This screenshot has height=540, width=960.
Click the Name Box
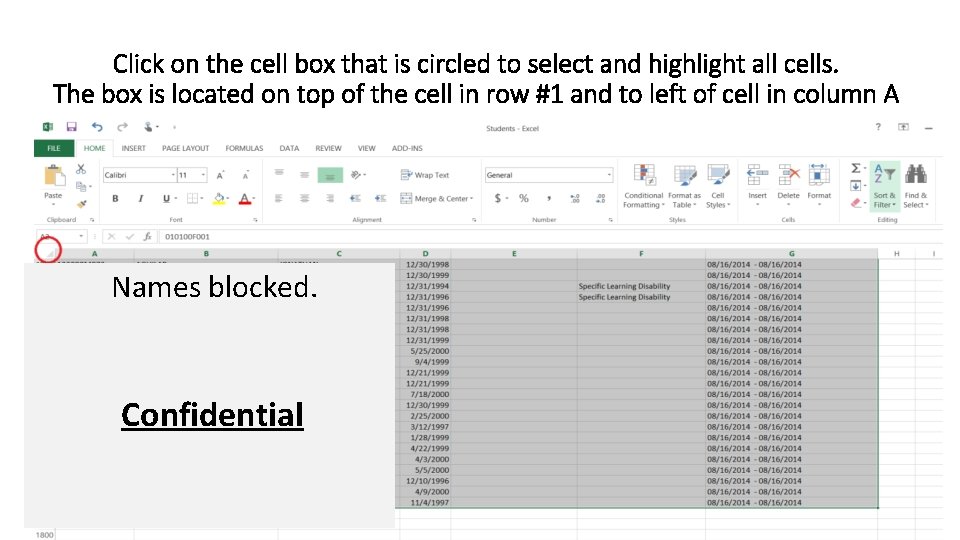[x=61, y=236]
